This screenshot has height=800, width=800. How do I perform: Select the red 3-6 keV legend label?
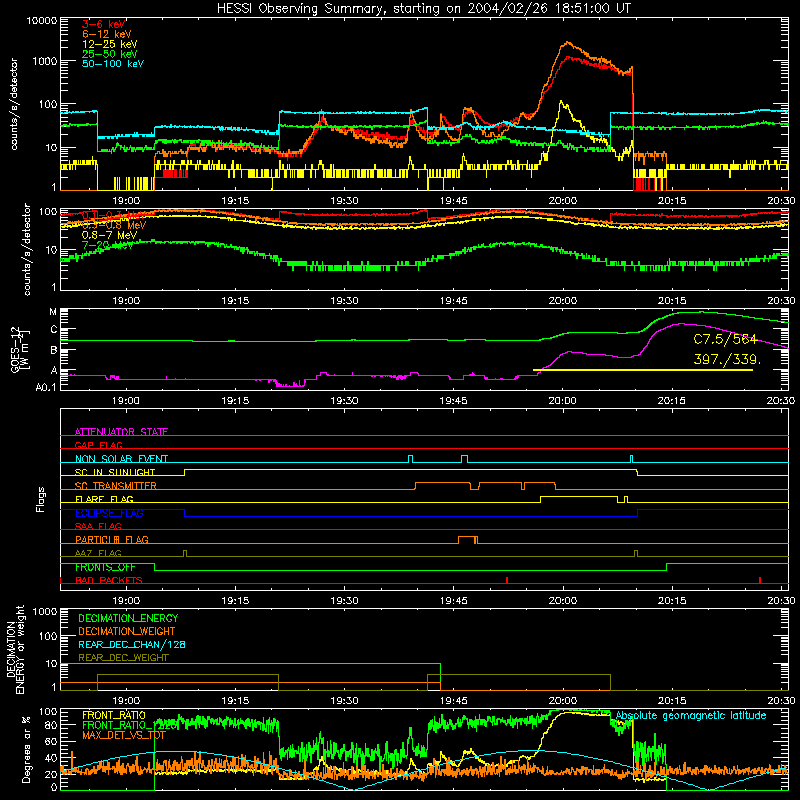tap(103, 24)
